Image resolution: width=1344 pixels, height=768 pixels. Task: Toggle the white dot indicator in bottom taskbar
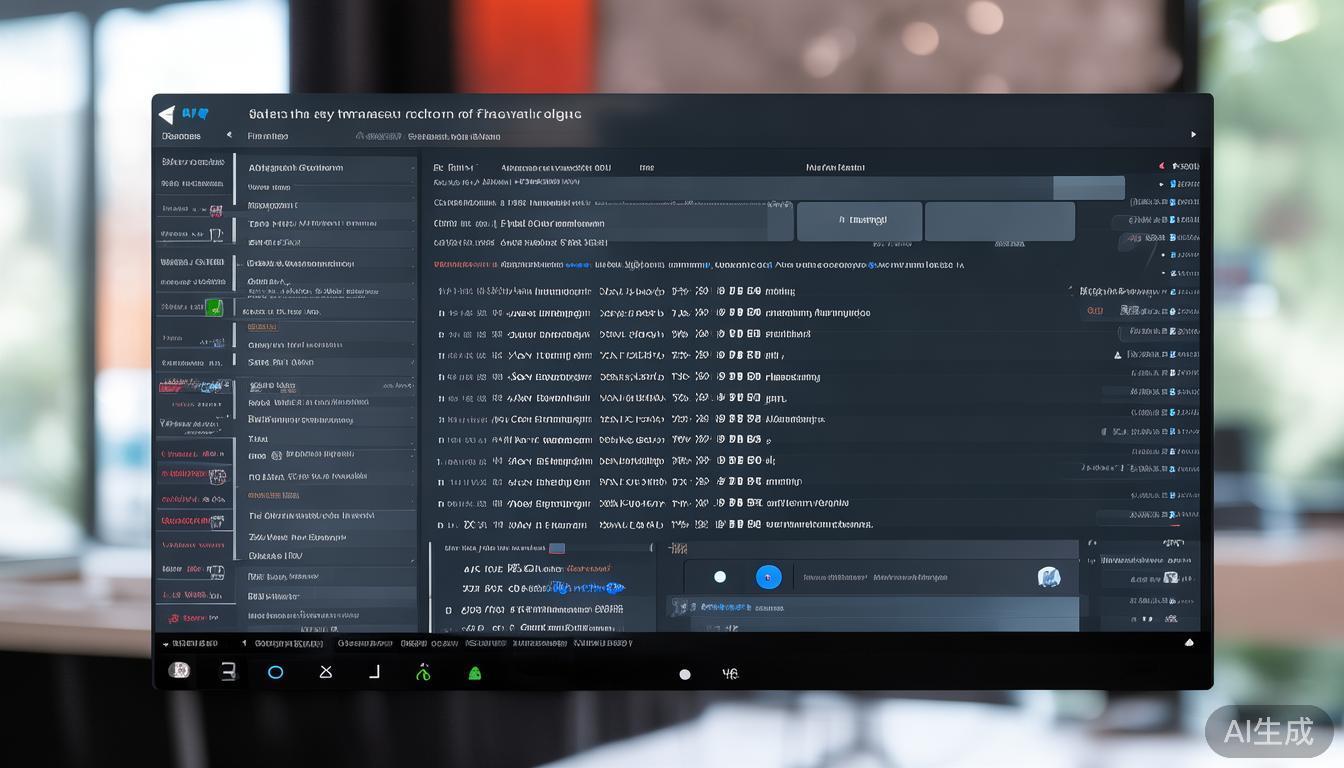[x=685, y=674]
